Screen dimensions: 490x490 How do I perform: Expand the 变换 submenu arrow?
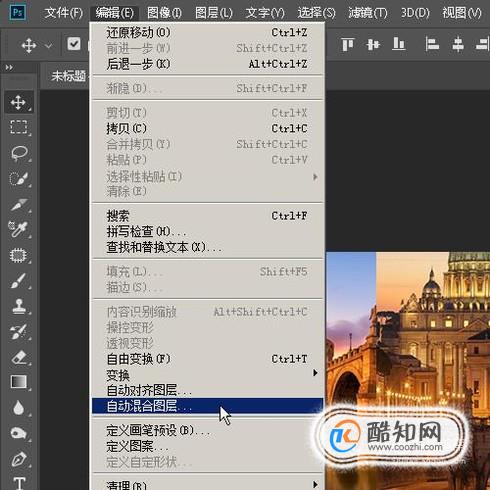pyautogui.click(x=315, y=373)
